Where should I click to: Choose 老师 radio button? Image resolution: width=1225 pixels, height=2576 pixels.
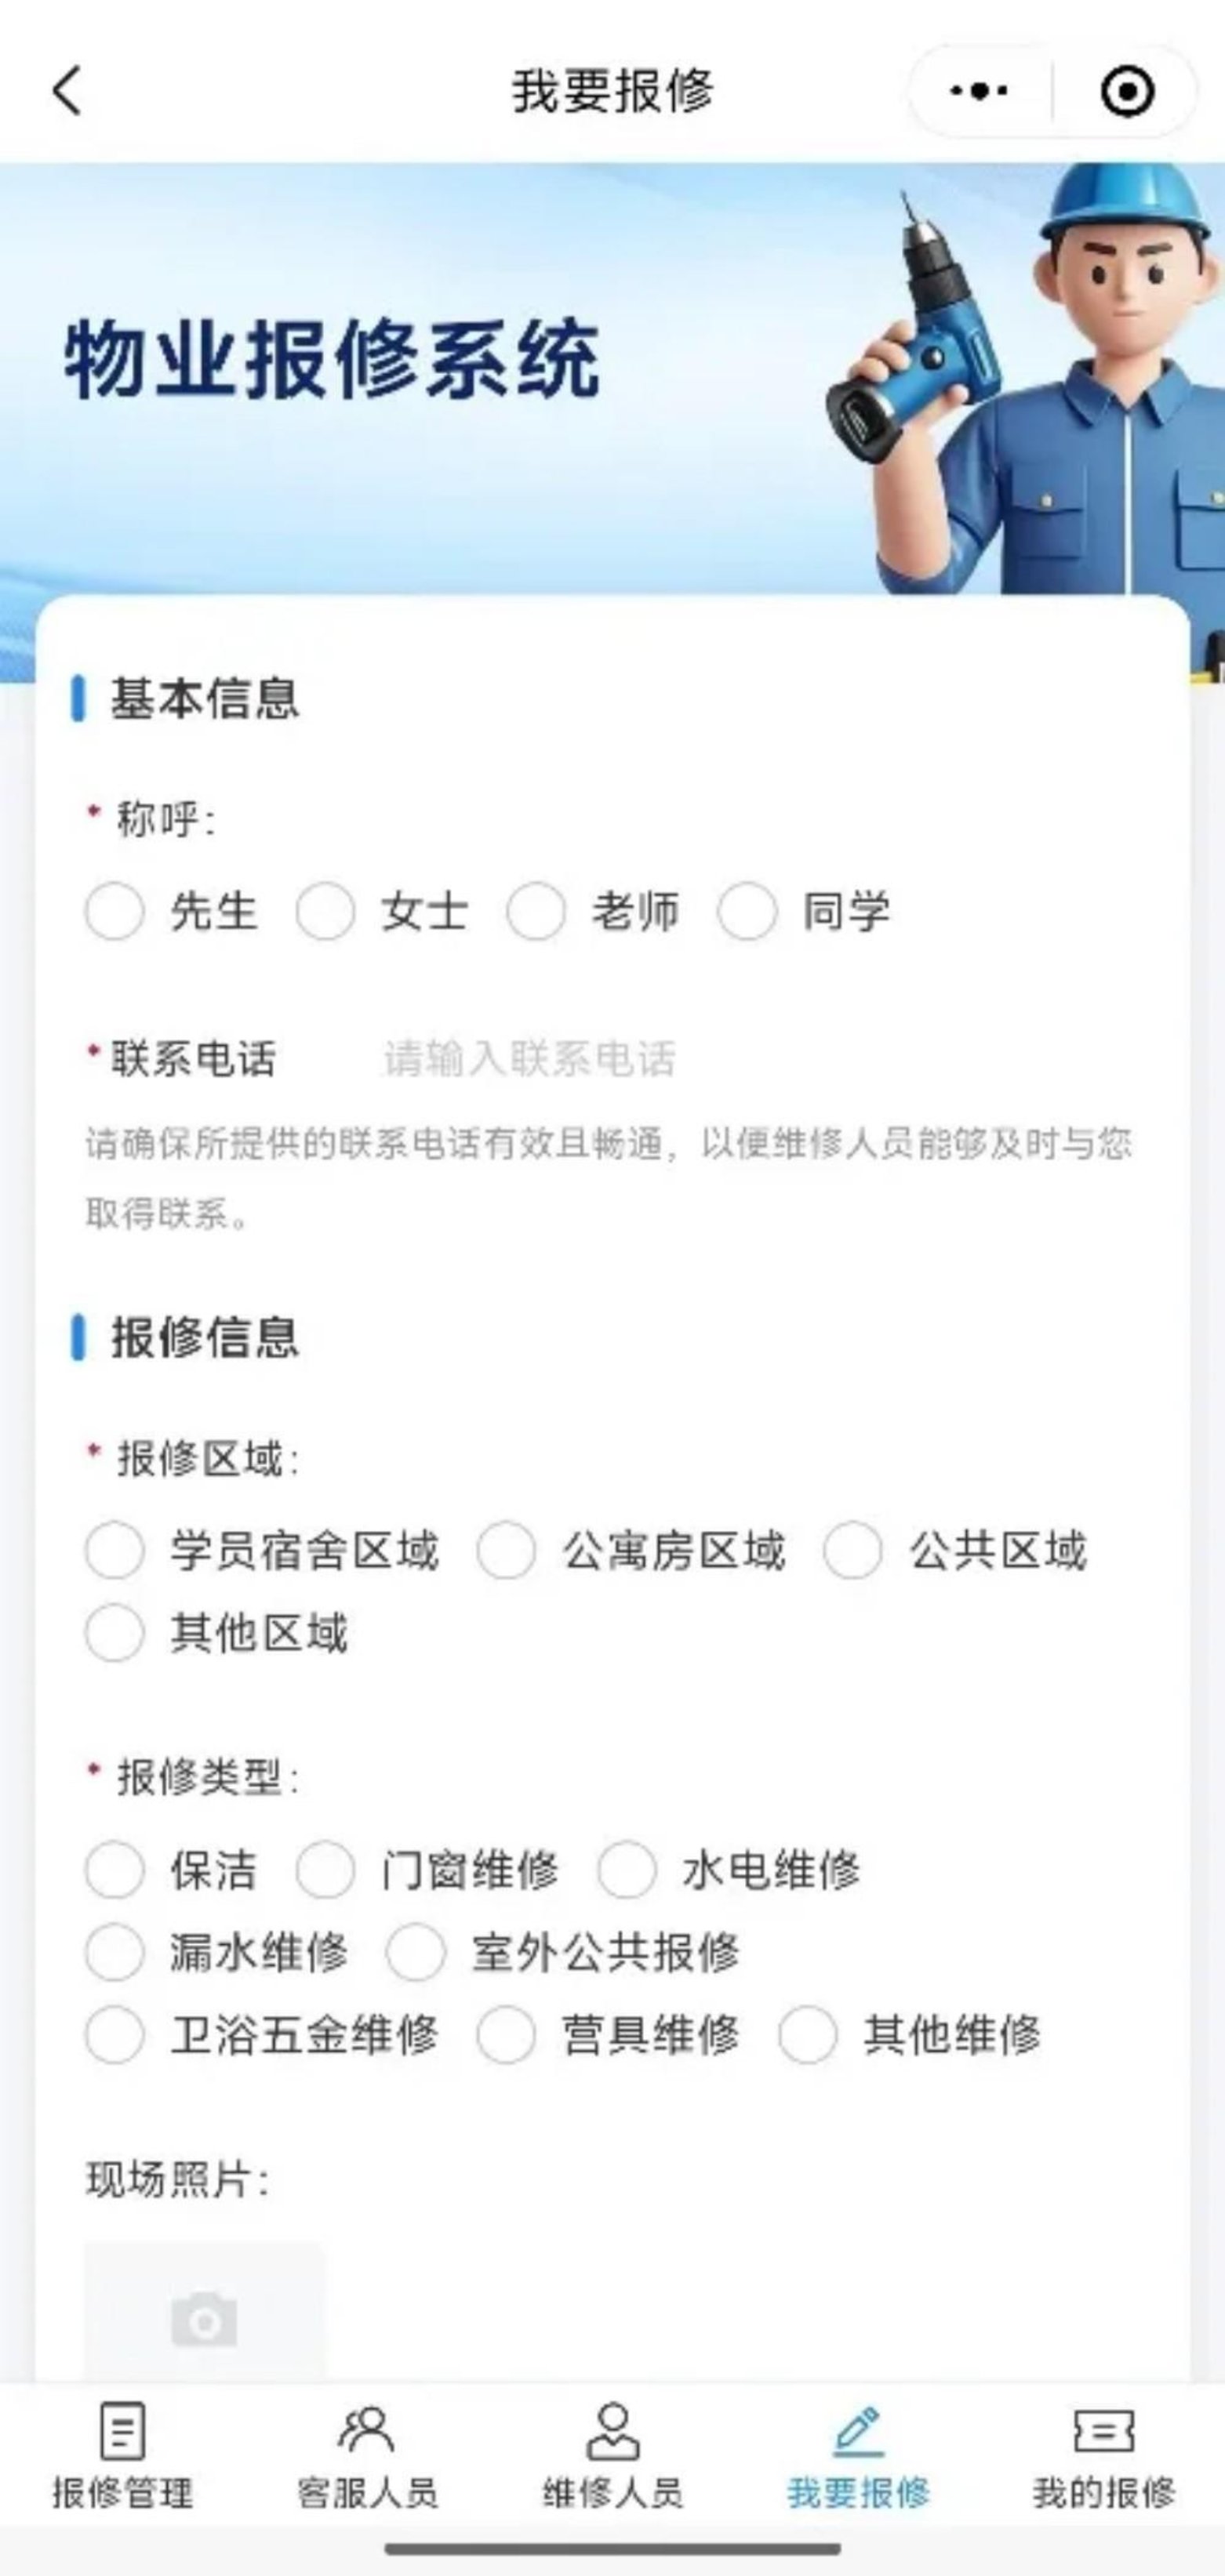point(536,912)
